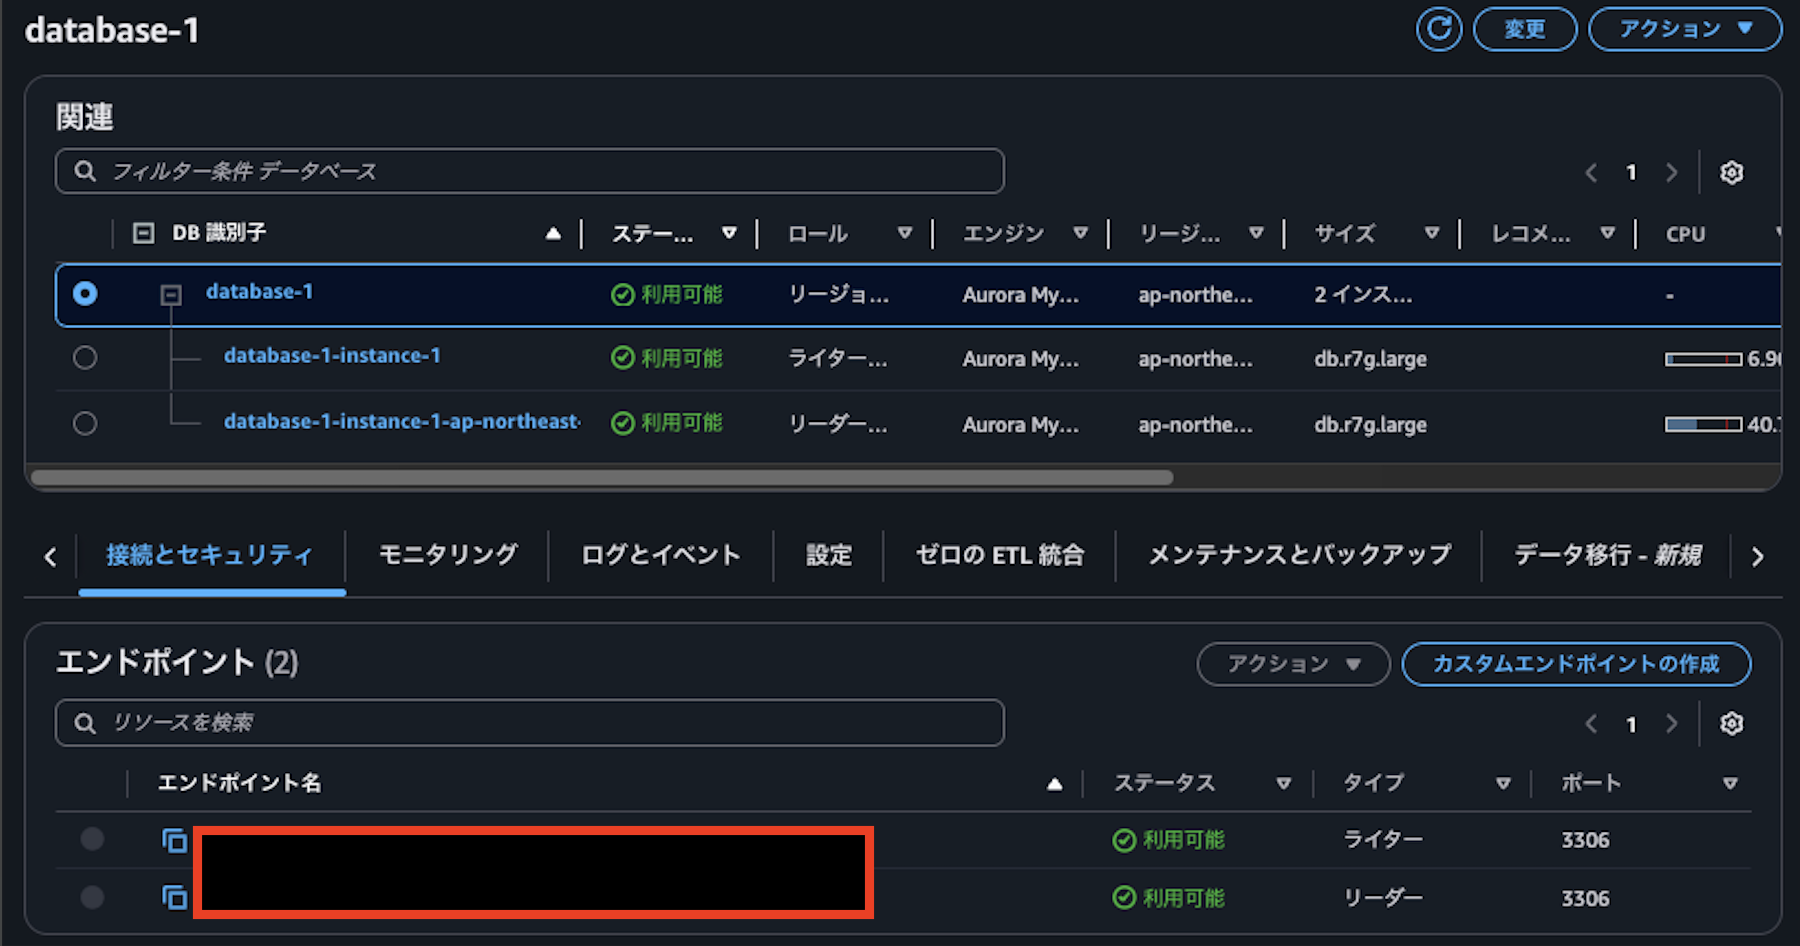Click the sort arrow on DB 識別子 column
Screen dimensions: 1800x946
pyautogui.click(x=554, y=232)
